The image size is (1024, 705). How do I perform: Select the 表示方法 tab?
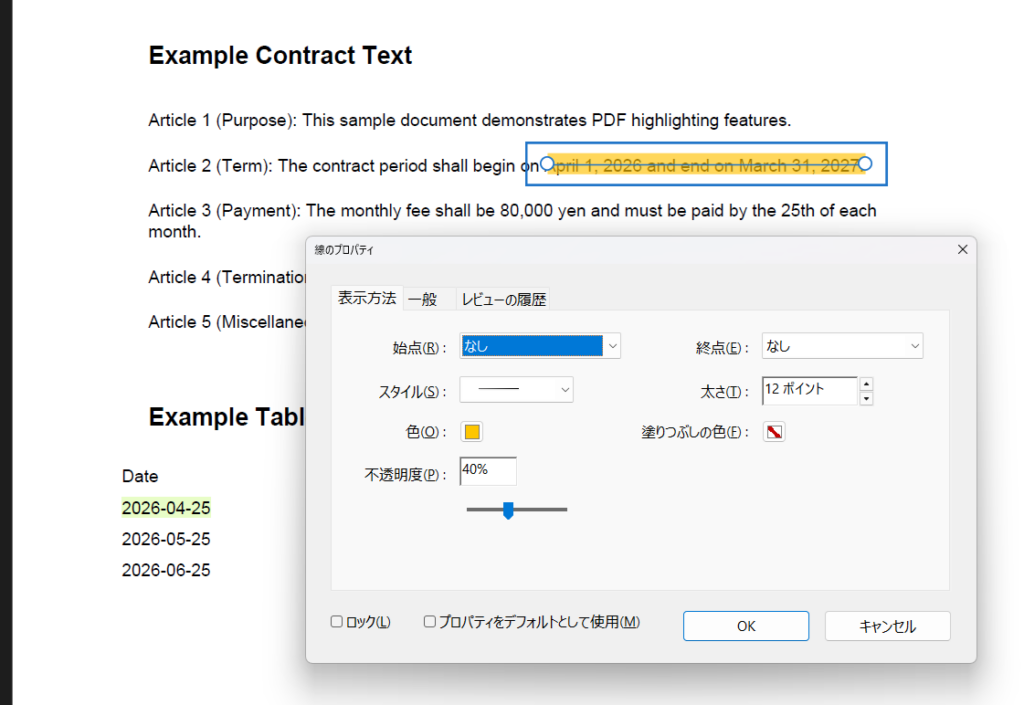pyautogui.click(x=367, y=298)
